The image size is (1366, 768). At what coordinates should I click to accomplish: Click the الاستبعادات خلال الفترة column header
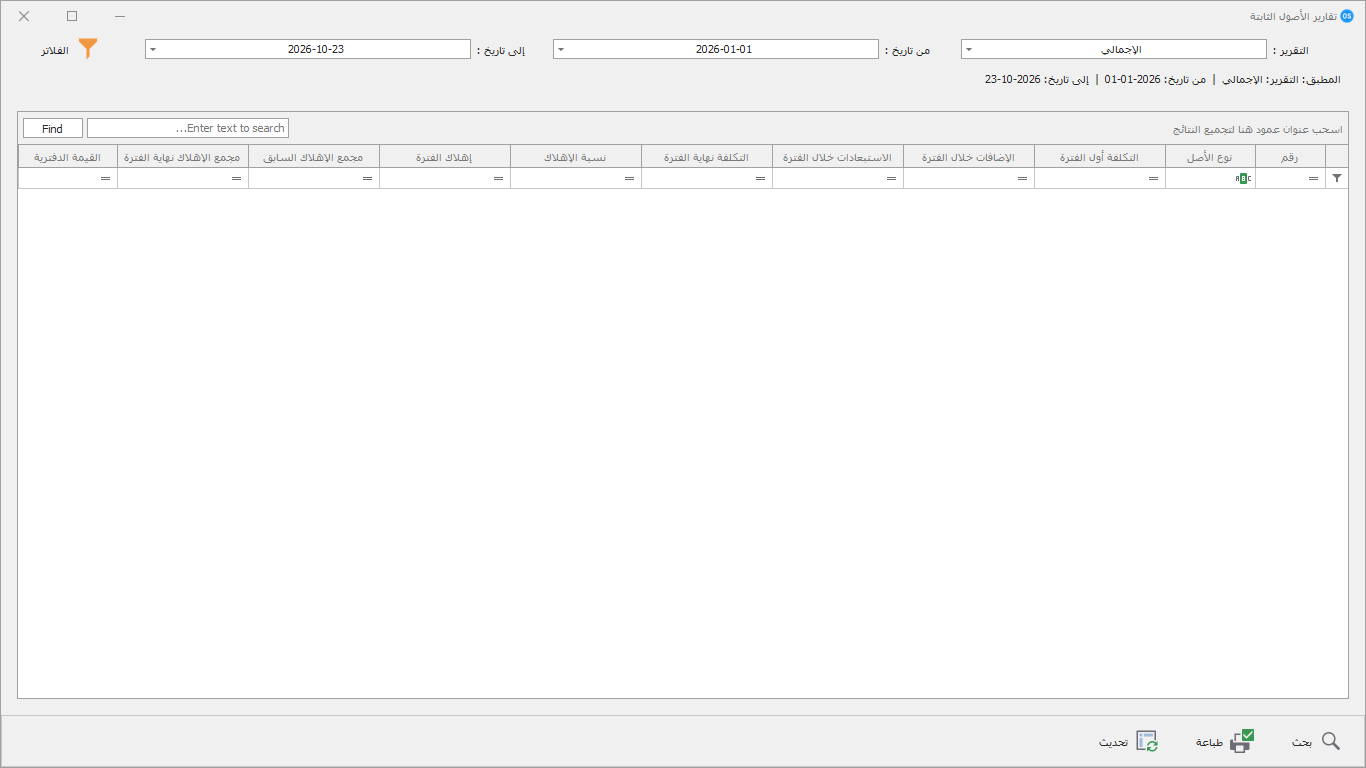[838, 157]
